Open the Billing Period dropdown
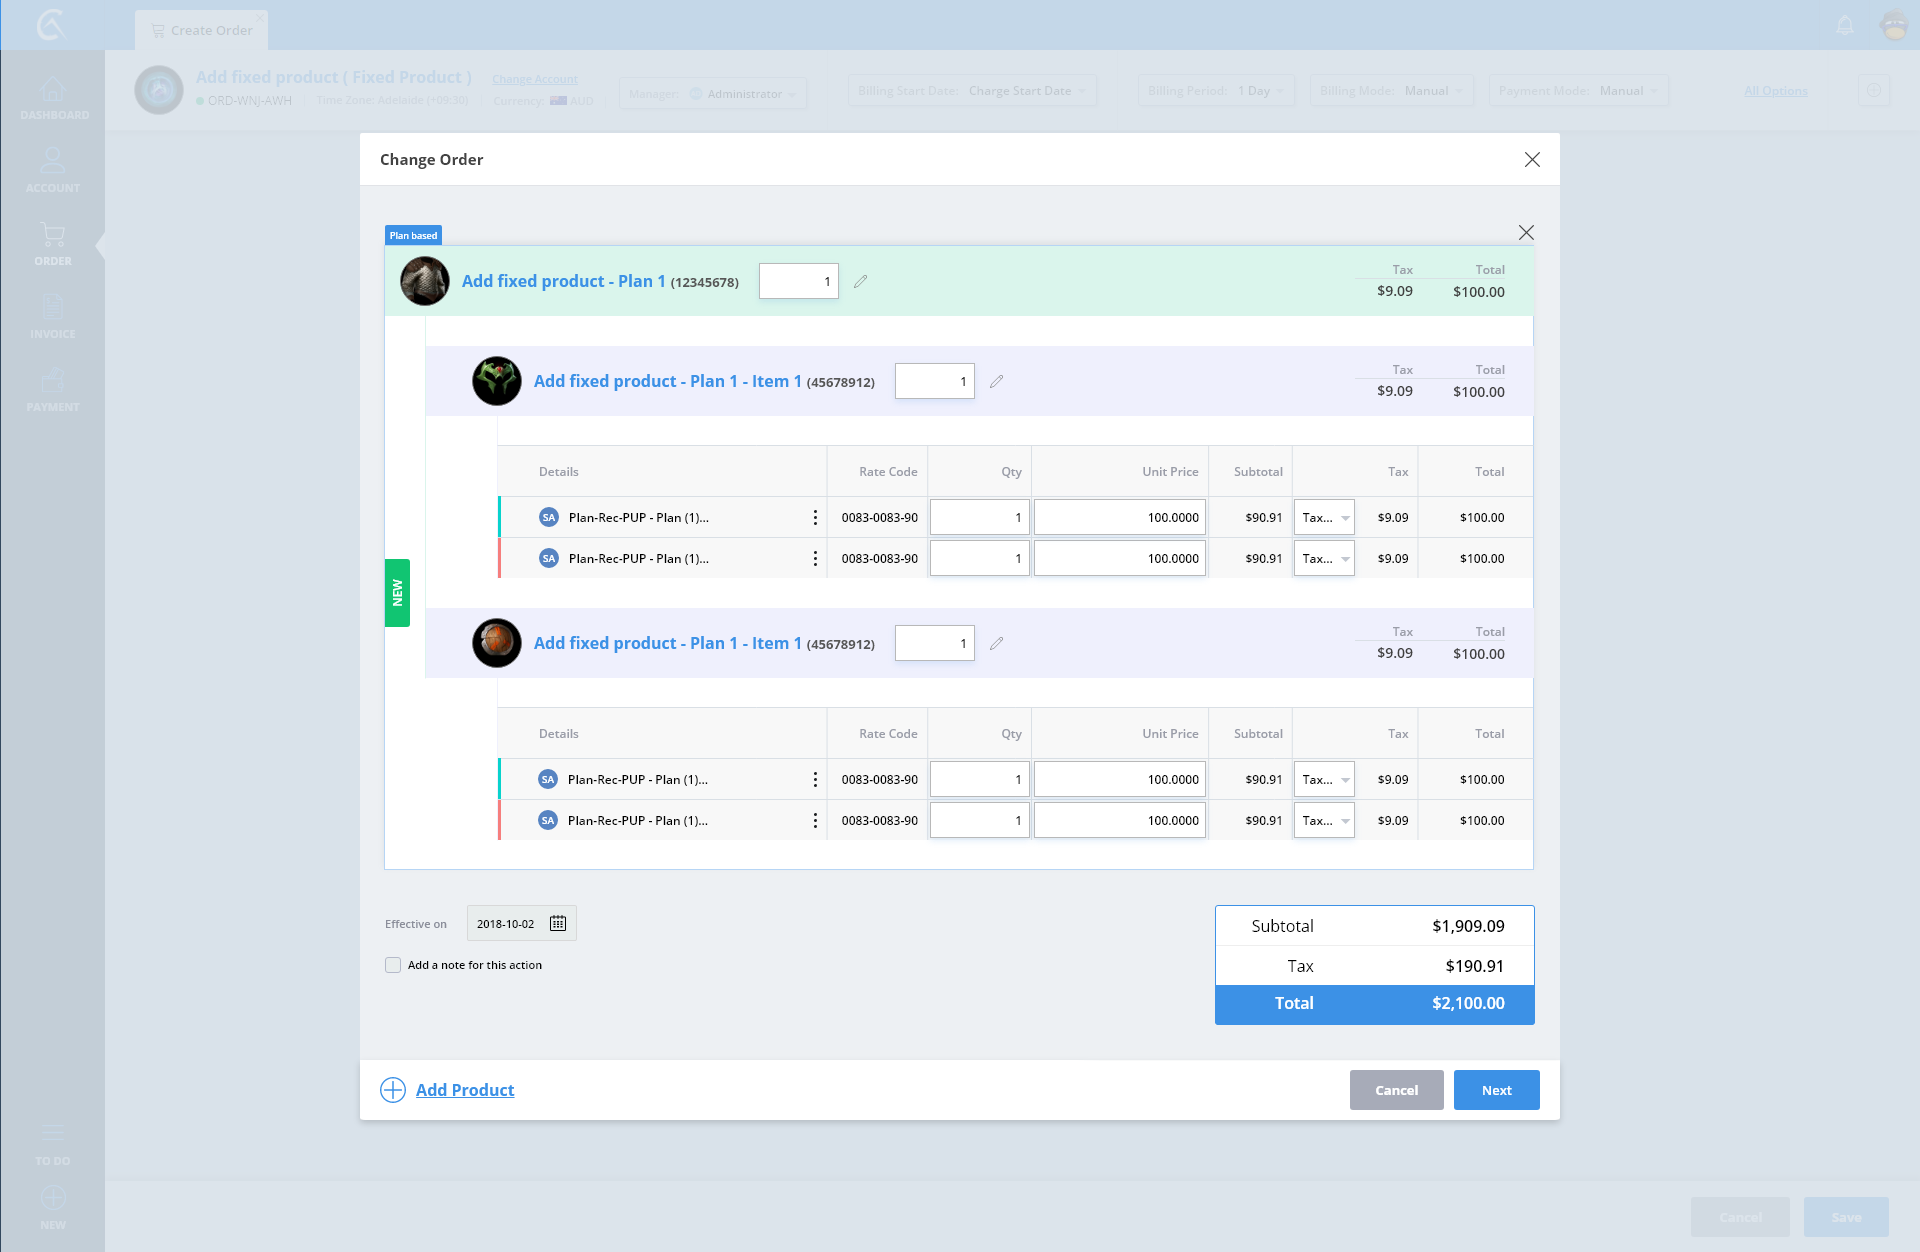This screenshot has height=1252, width=1920. 1215,91
